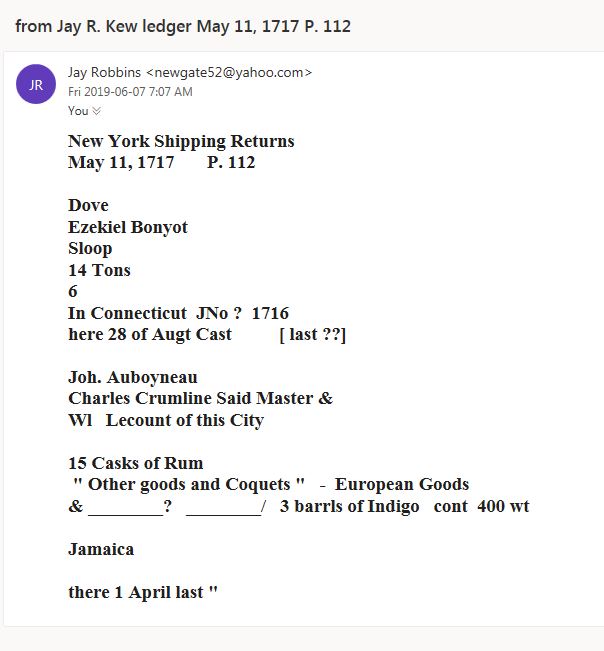Click the New York Shipping Returns line
The width and height of the screenshot is (604, 651).
point(181,141)
